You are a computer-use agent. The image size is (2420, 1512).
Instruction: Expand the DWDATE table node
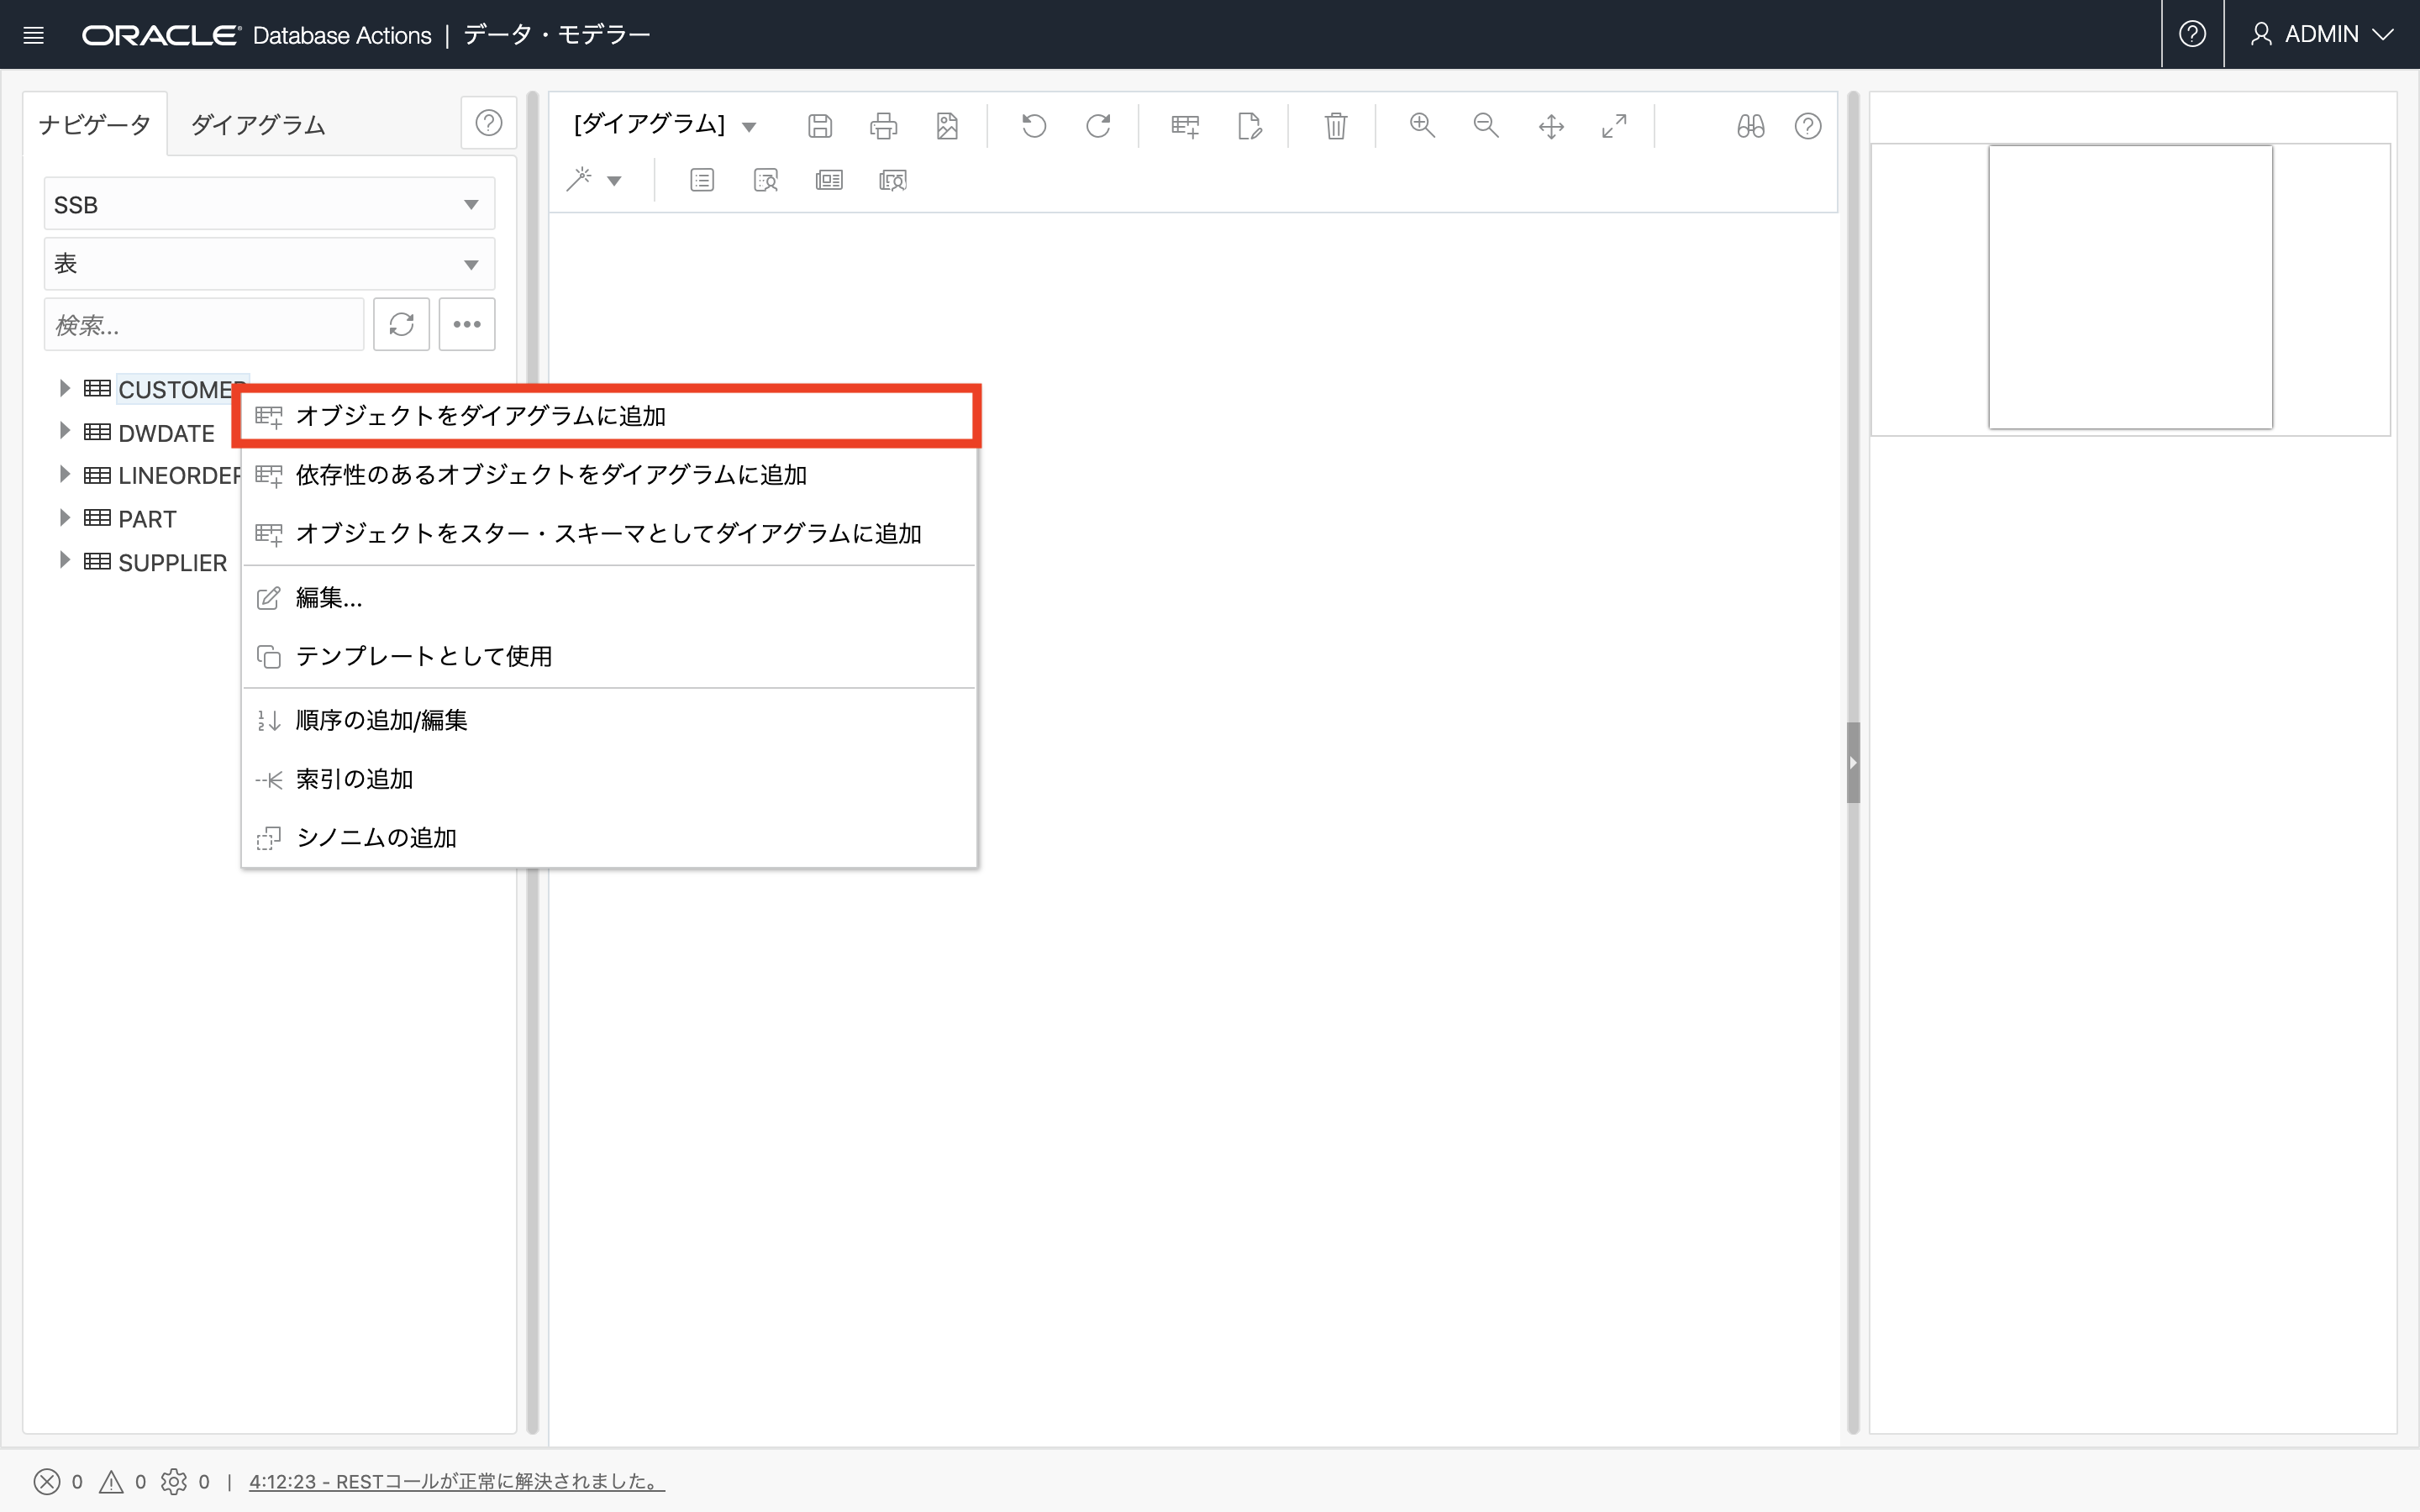65,431
